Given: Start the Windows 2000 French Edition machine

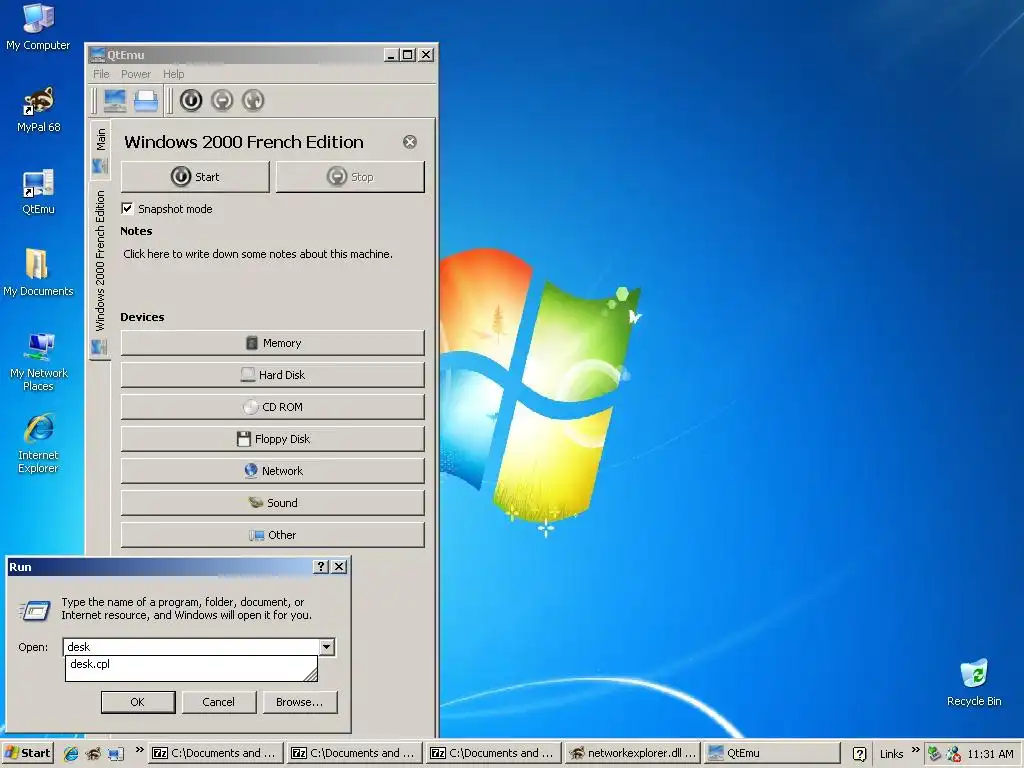Looking at the screenshot, I should tap(195, 177).
